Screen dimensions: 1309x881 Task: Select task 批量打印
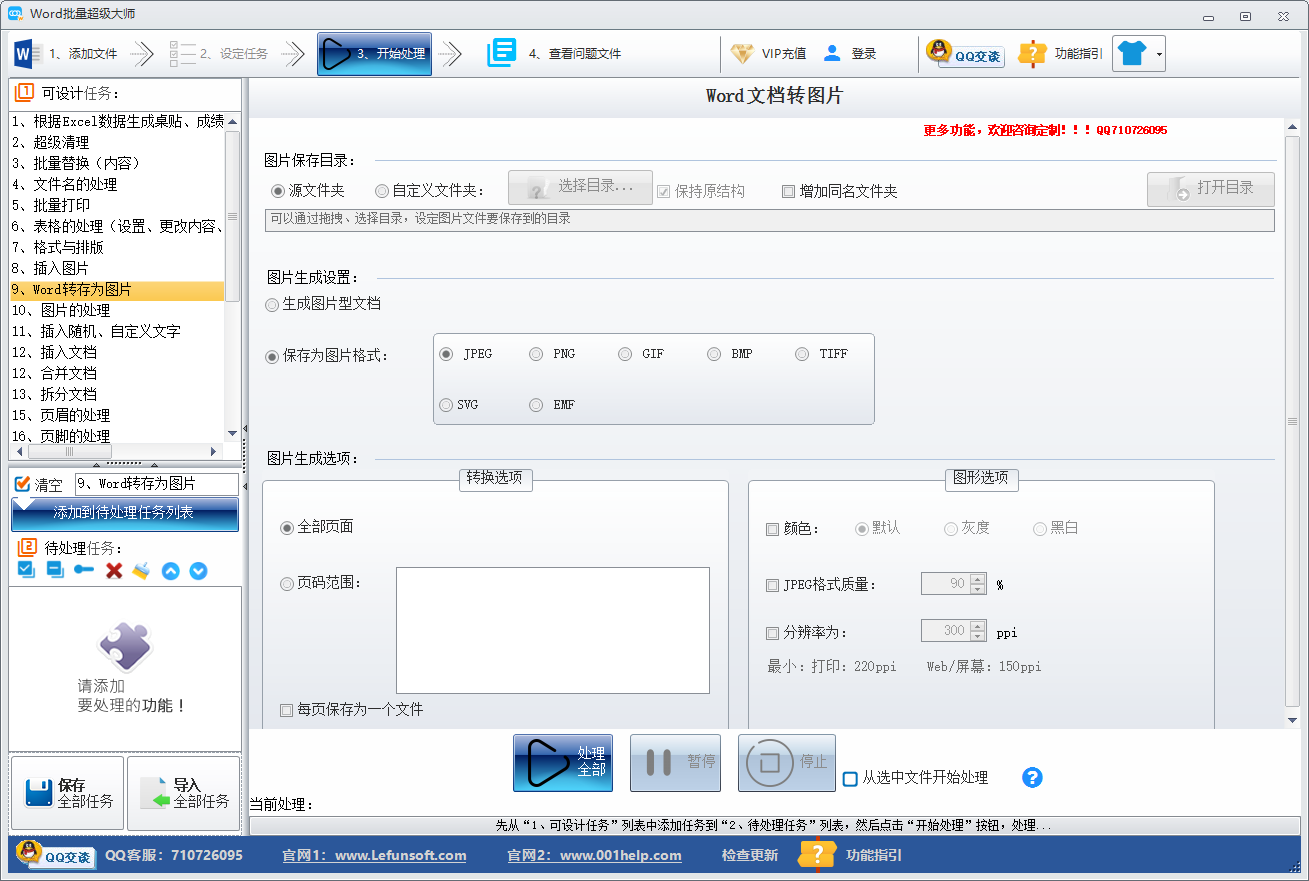[x=117, y=205]
